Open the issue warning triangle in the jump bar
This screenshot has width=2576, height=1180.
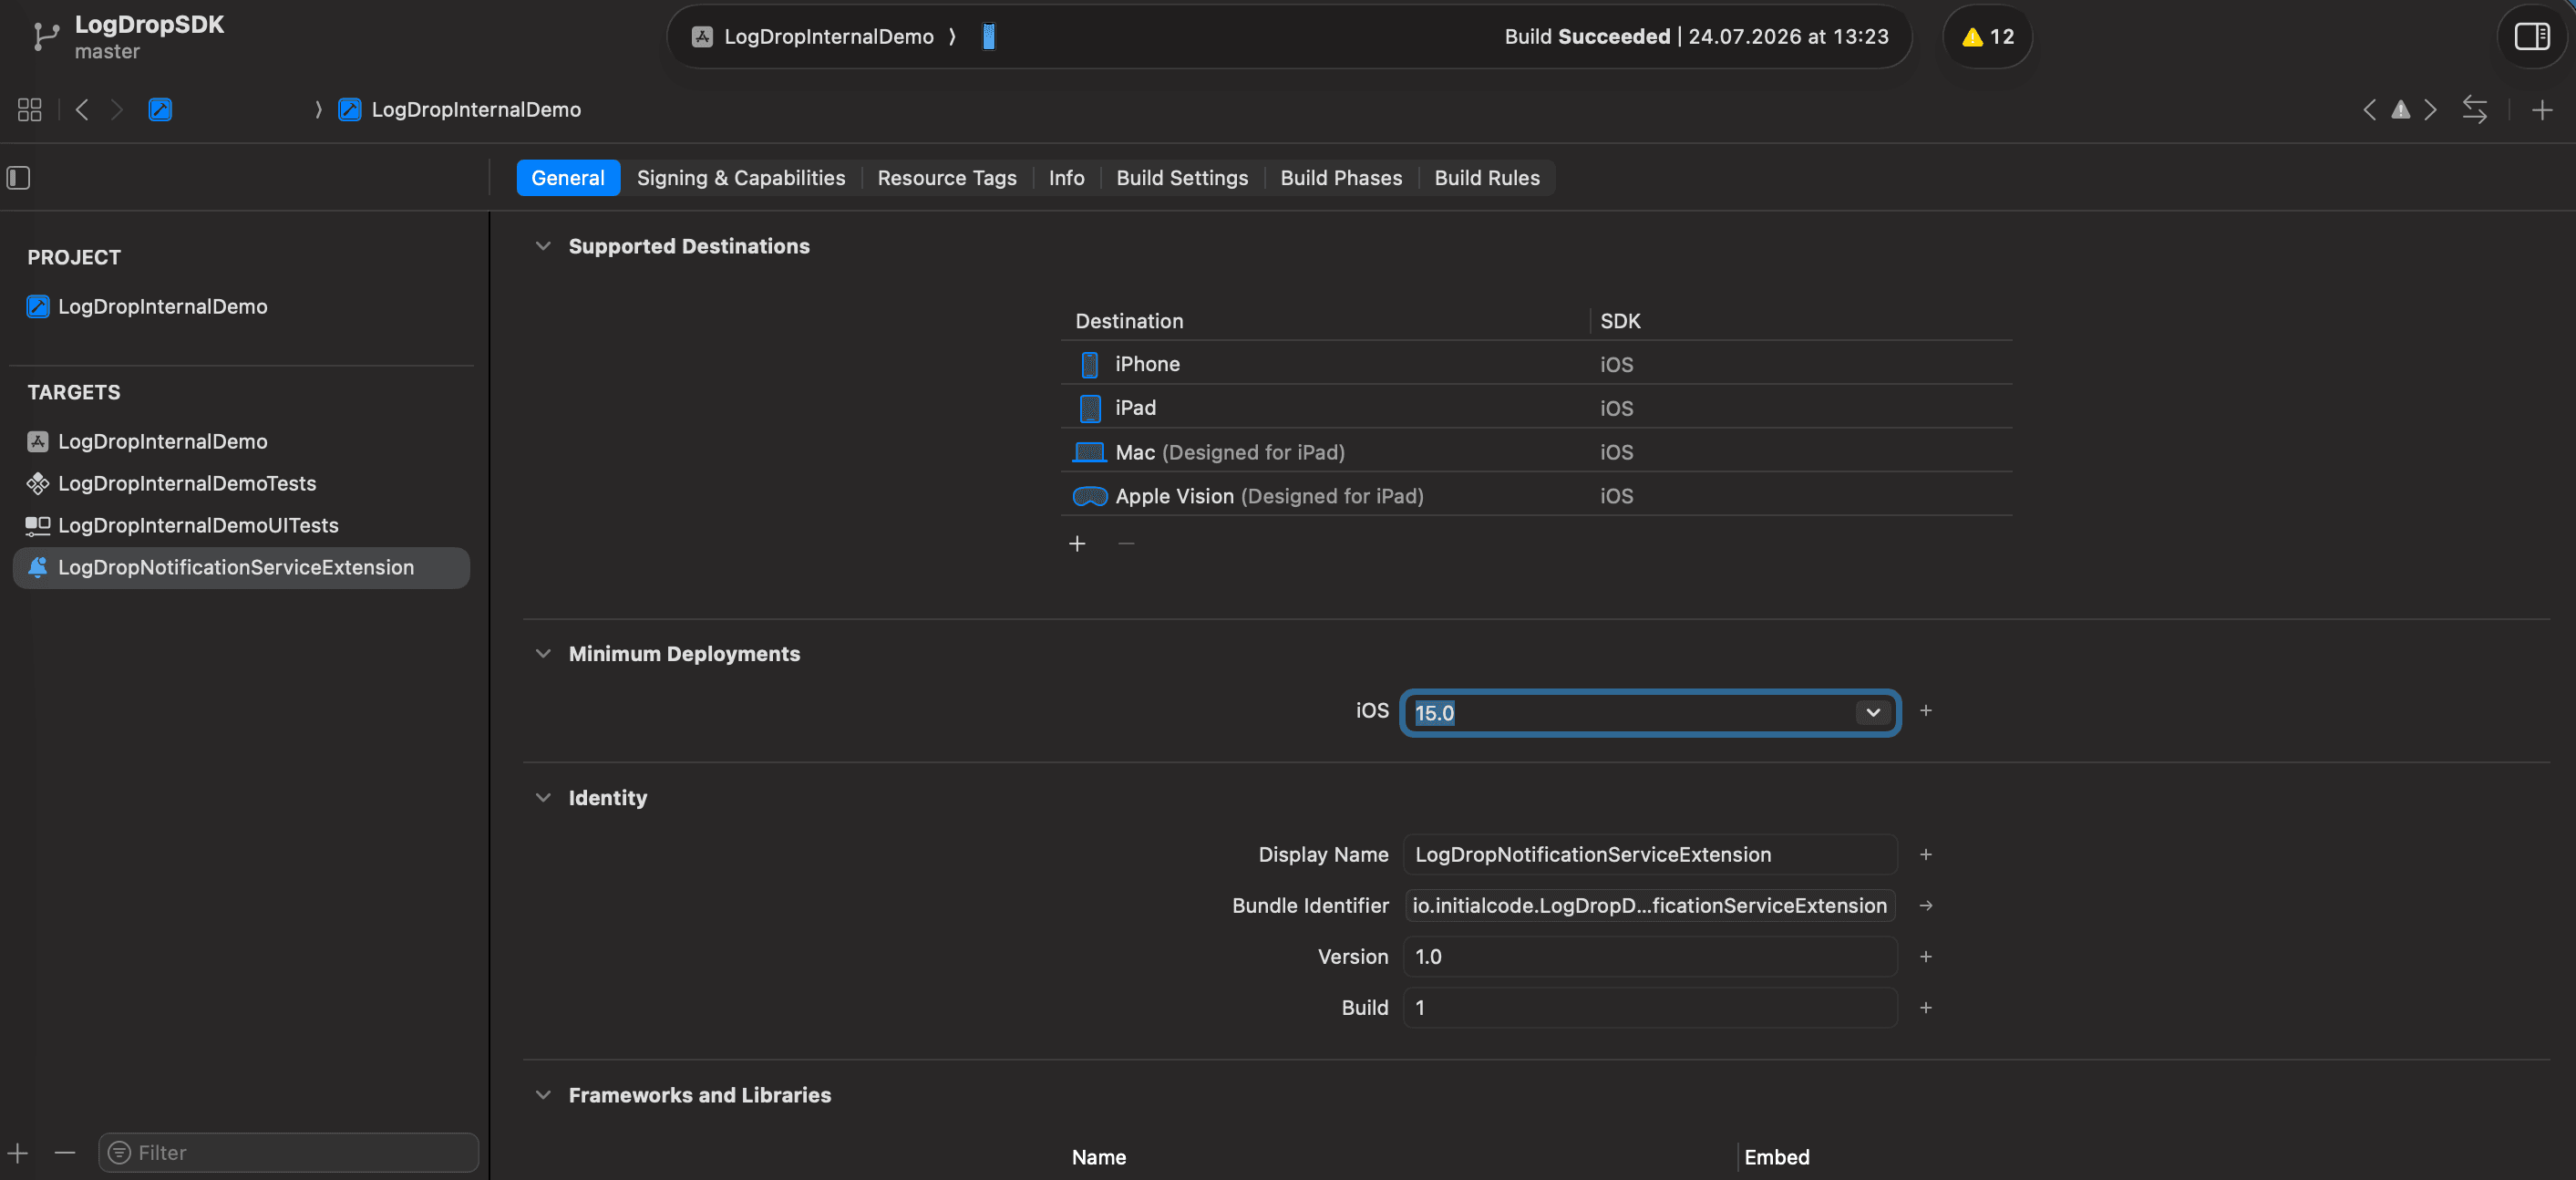pos(2400,109)
